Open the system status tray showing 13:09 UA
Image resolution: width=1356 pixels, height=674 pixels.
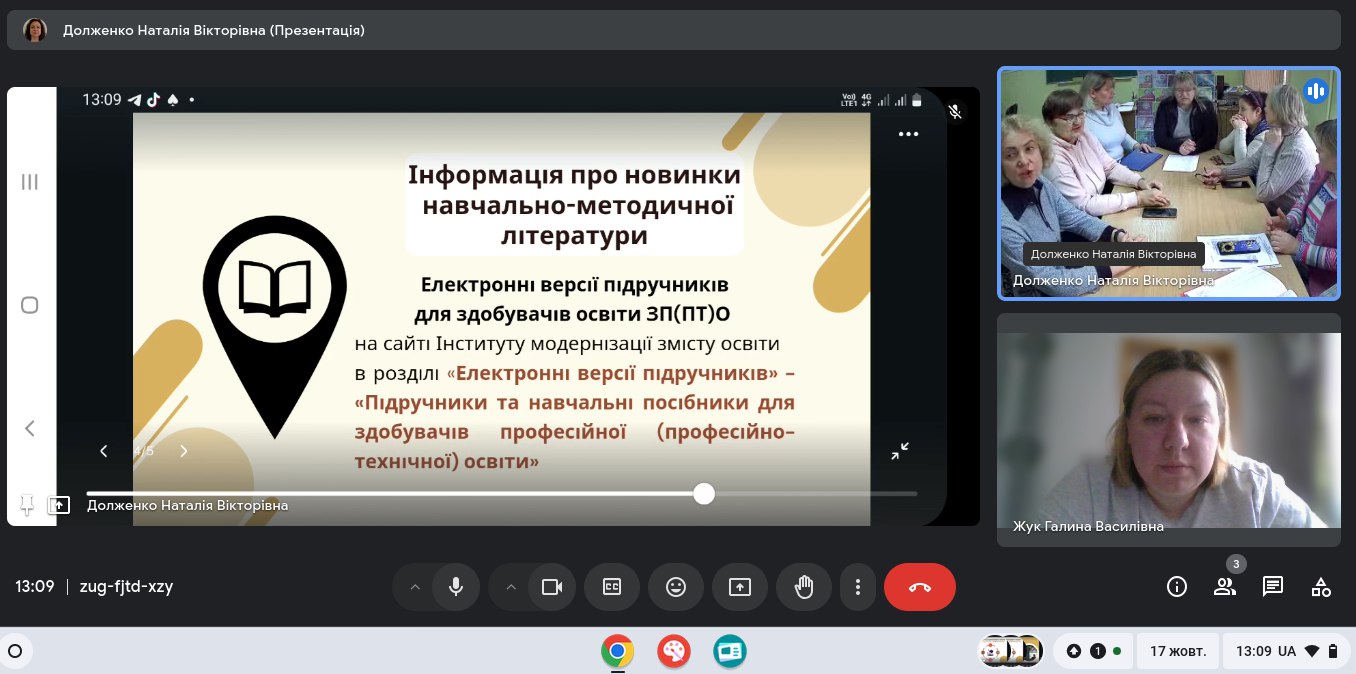click(1286, 651)
